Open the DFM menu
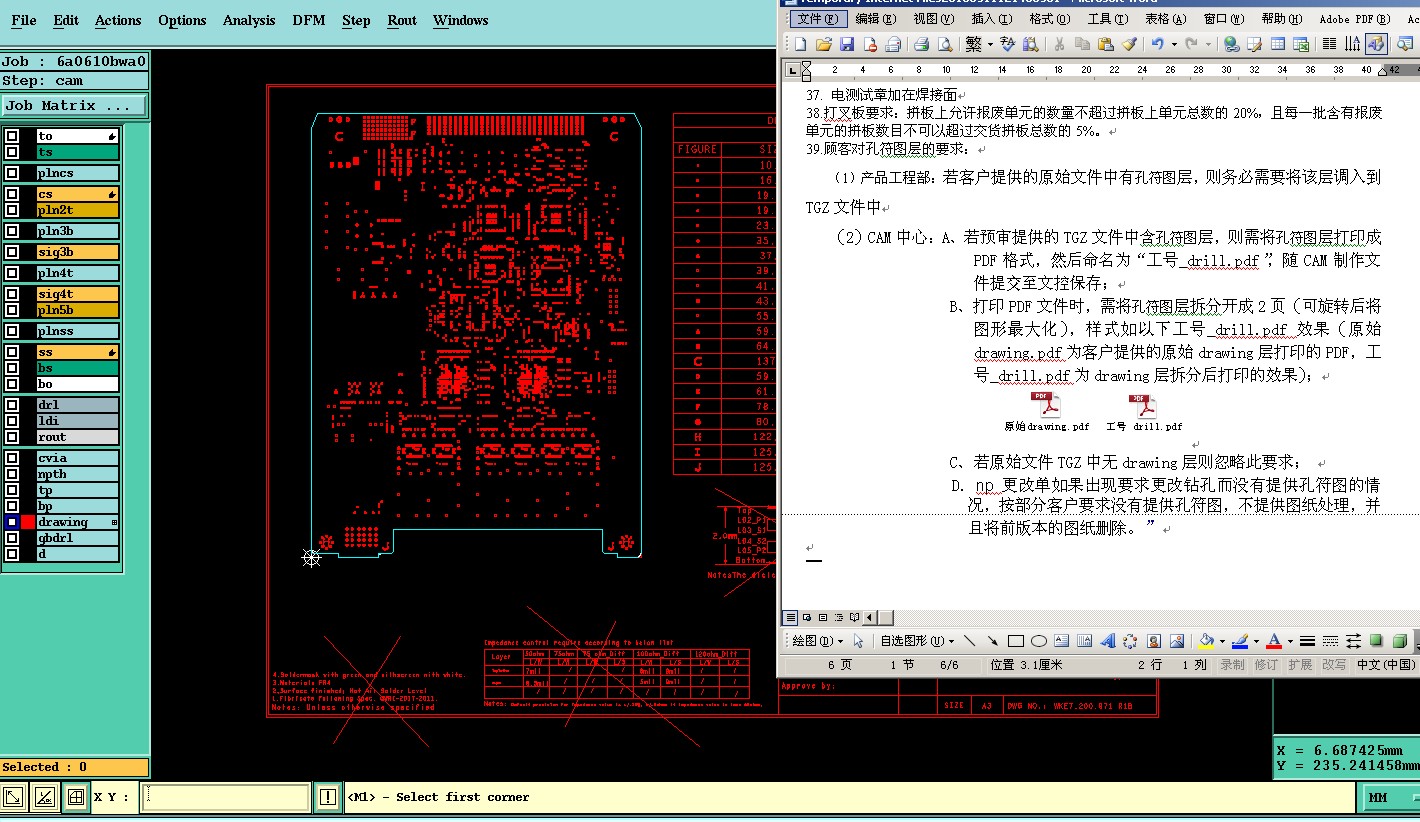The width and height of the screenshot is (1420, 822). [309, 20]
